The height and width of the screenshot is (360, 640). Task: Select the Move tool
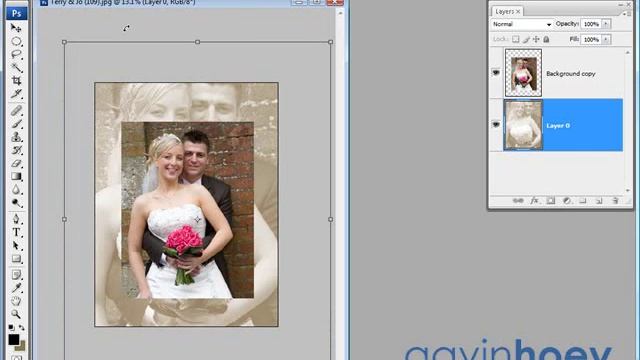pyautogui.click(x=16, y=28)
